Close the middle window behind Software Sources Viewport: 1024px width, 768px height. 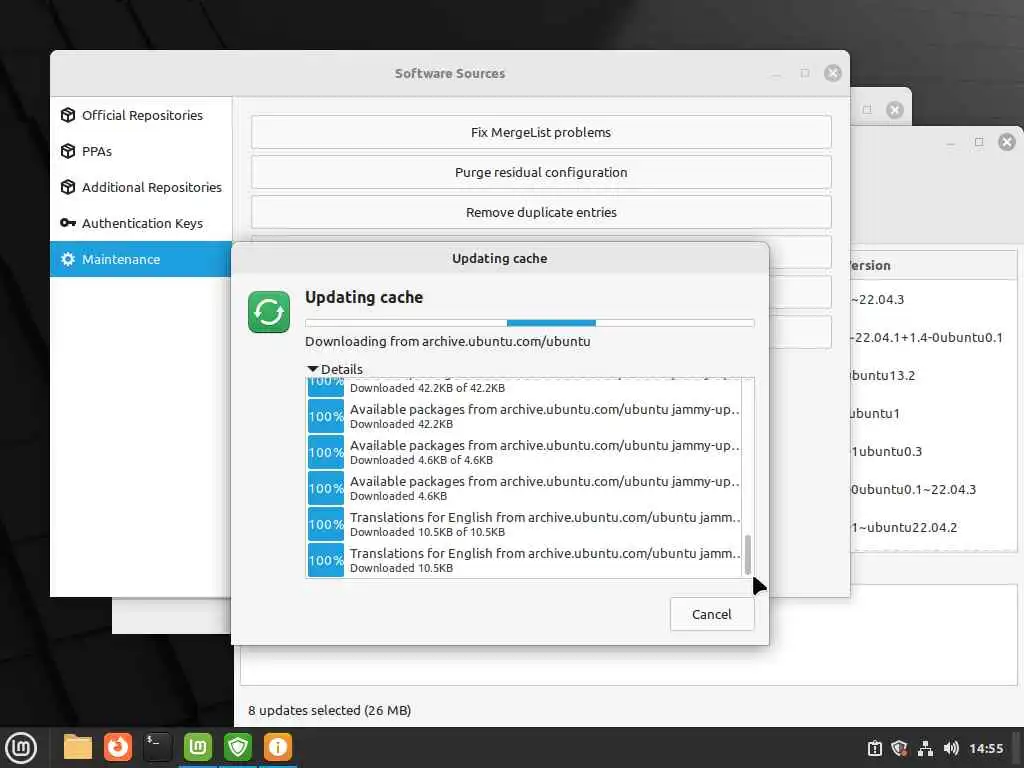pyautogui.click(x=895, y=110)
